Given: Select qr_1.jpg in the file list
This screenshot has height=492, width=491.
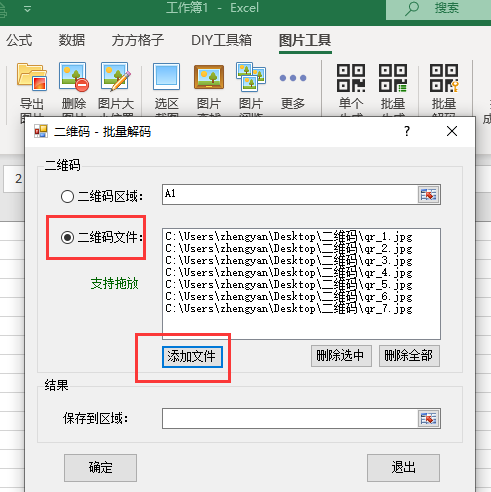Looking at the screenshot, I should pos(289,237).
